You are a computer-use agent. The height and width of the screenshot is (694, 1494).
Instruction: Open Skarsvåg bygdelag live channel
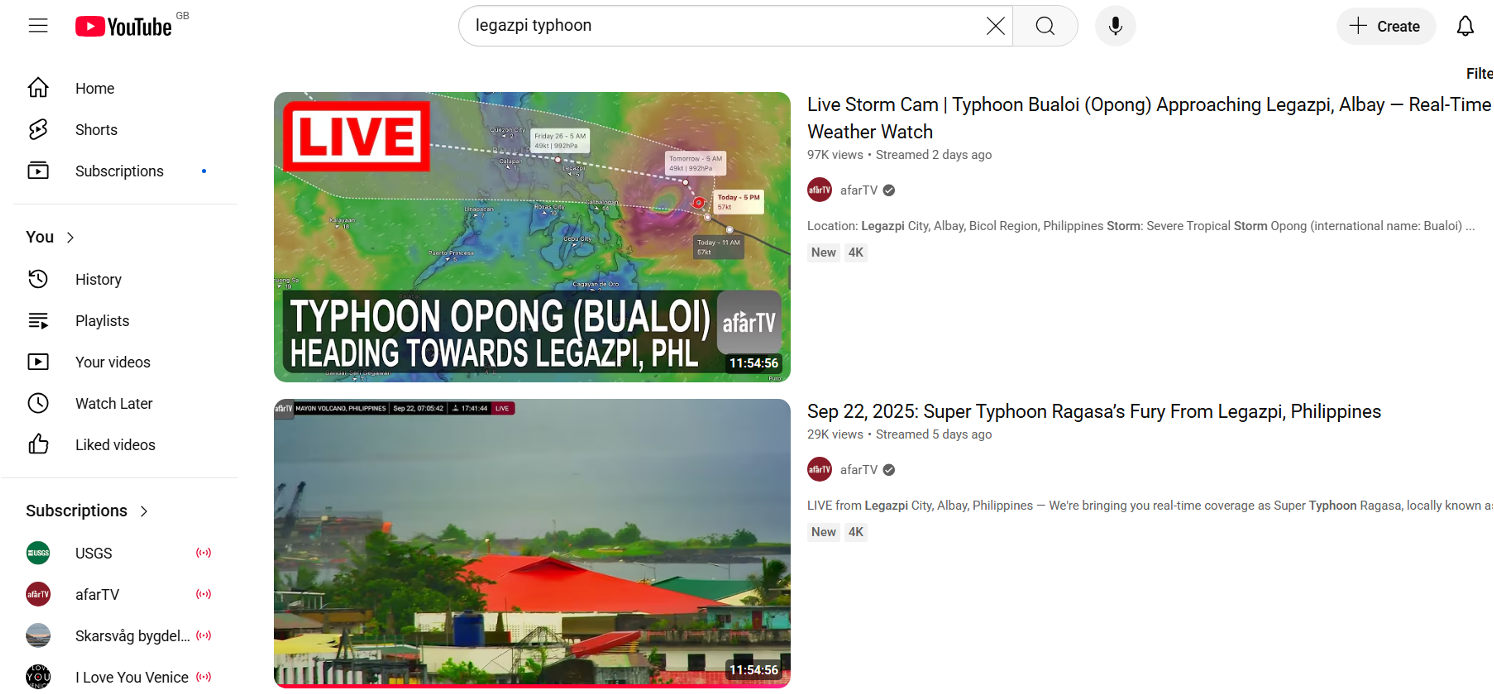[132, 636]
